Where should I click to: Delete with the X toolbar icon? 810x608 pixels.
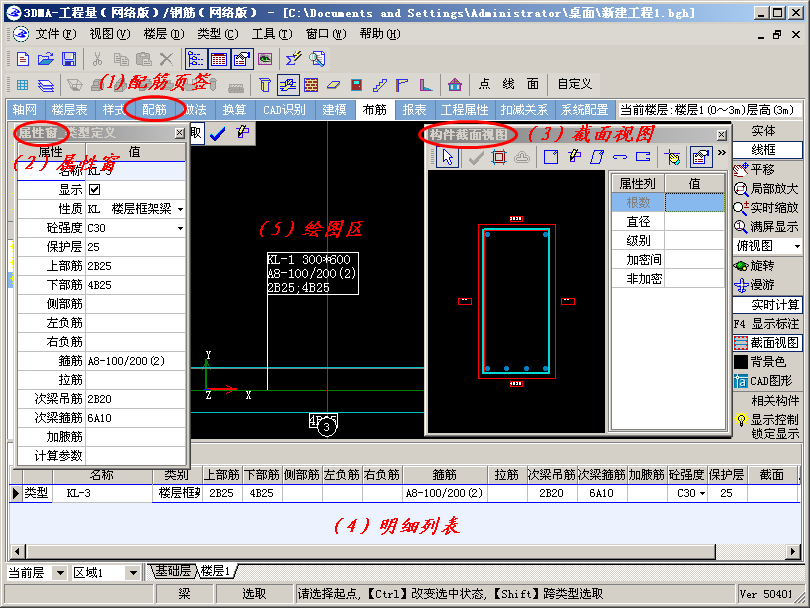(x=166, y=59)
